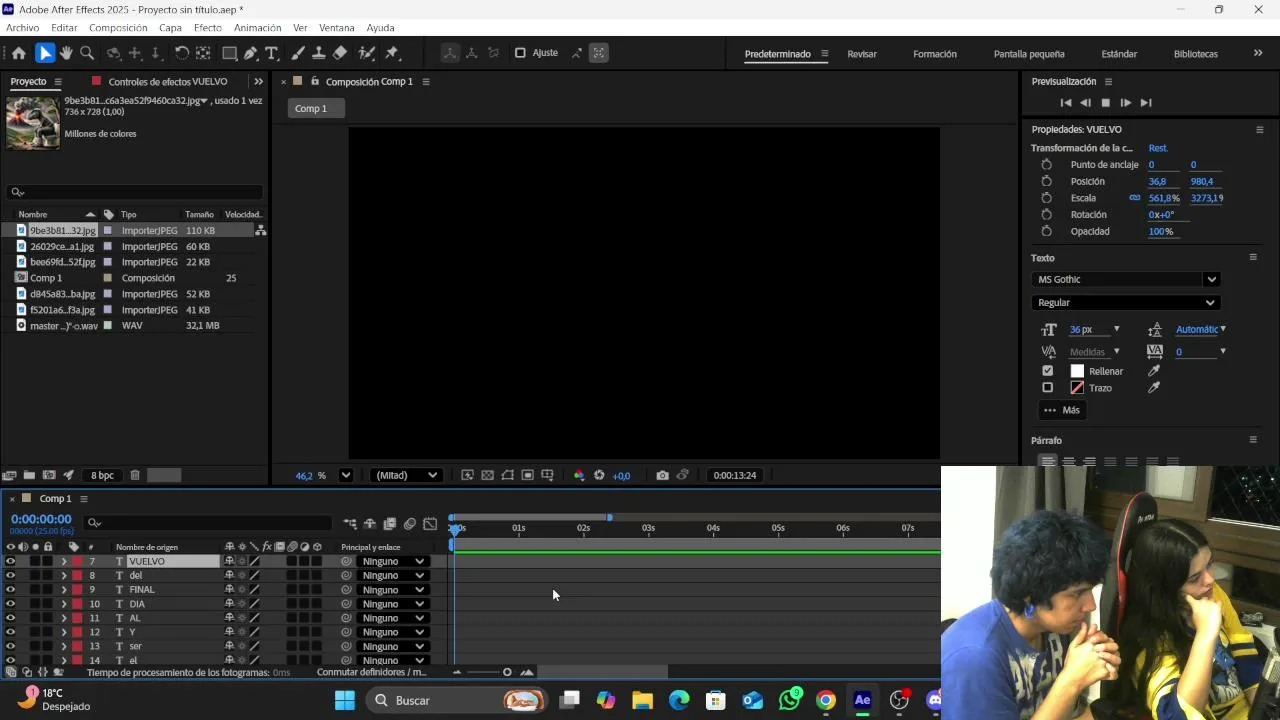Select the Horizontal Type tool
This screenshot has height=720, width=1280.
point(271,53)
